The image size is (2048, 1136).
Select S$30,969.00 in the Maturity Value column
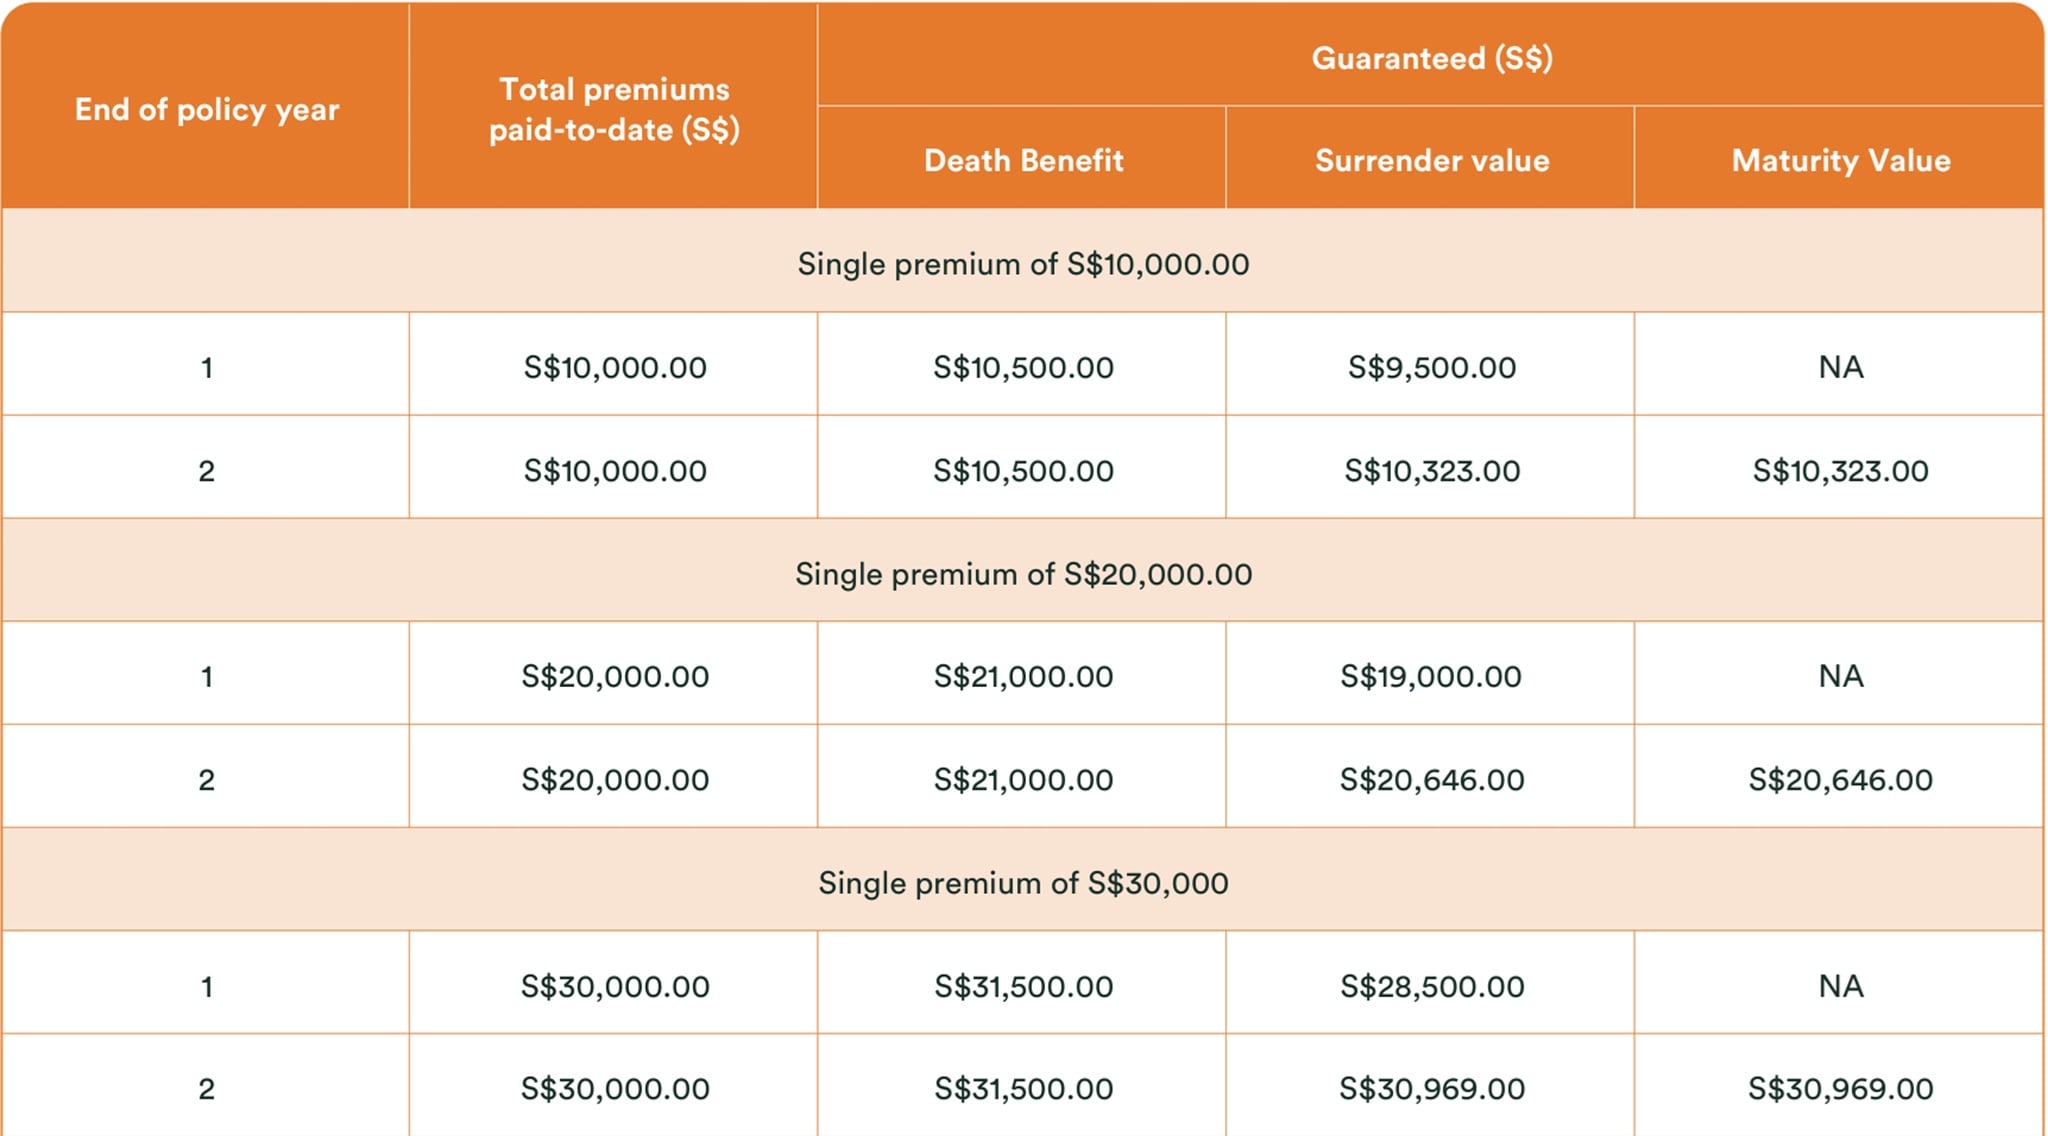pos(1840,1088)
